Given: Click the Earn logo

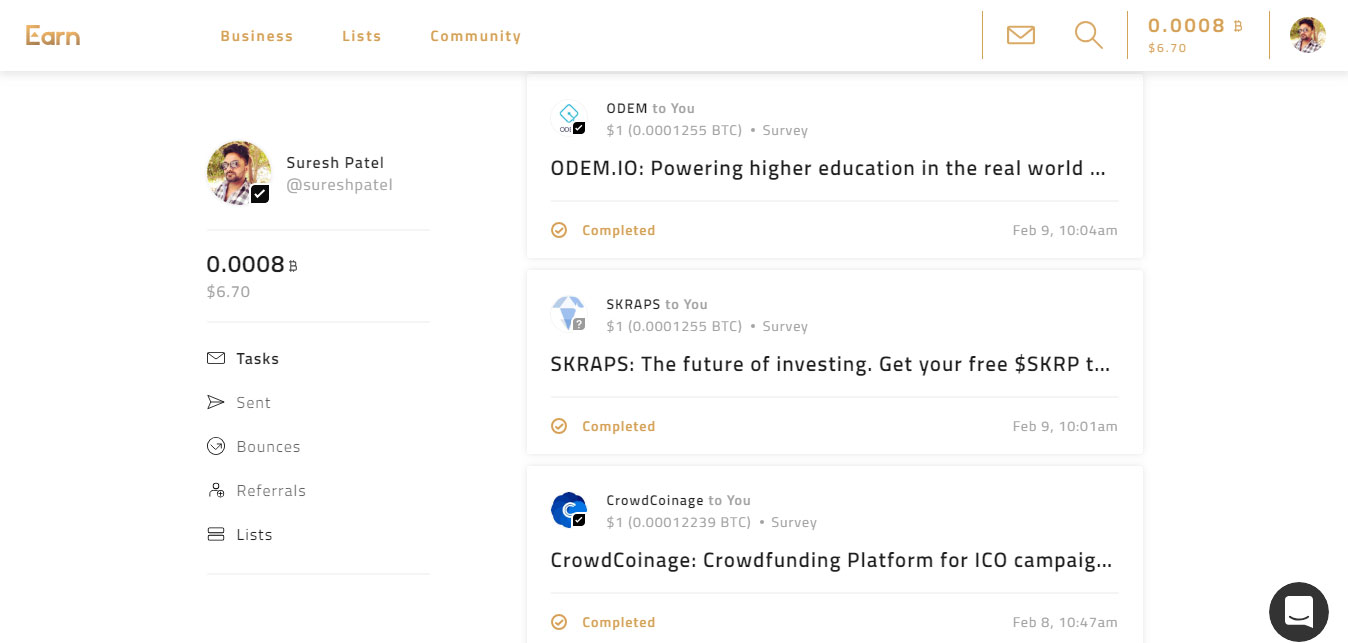Looking at the screenshot, I should [x=53, y=35].
